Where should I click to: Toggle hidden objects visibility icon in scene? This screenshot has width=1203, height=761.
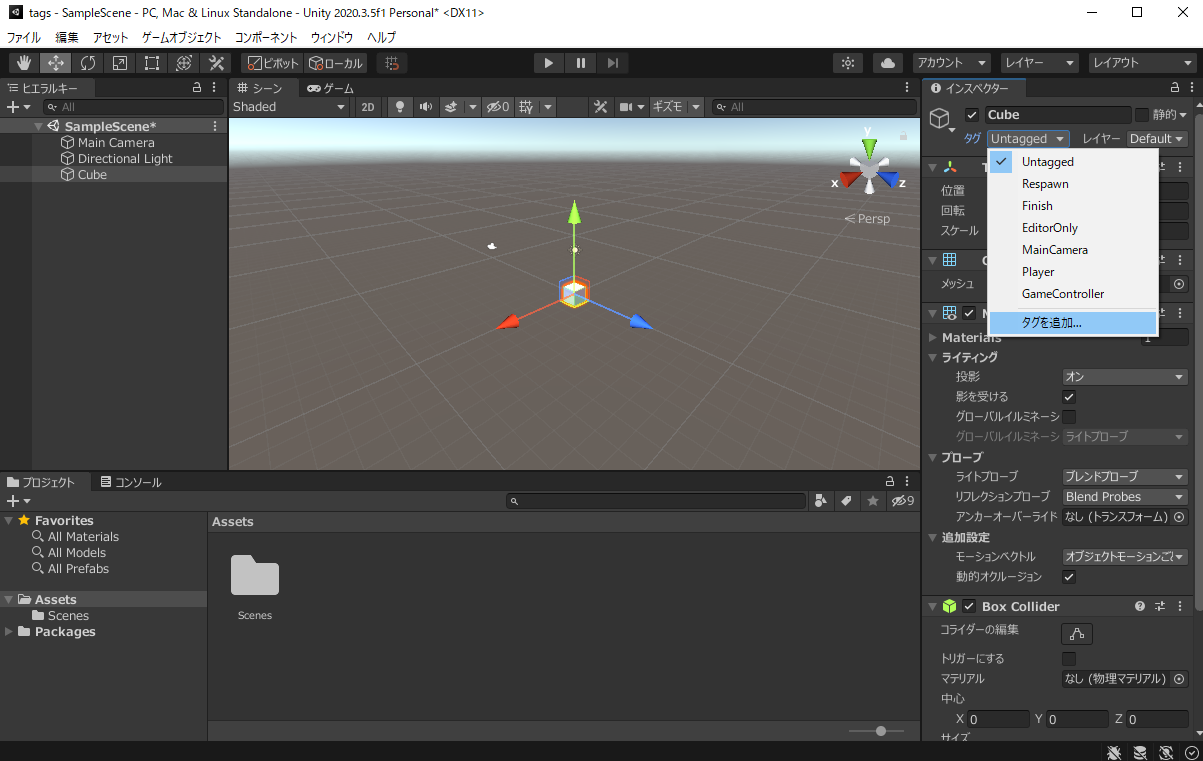tap(497, 107)
